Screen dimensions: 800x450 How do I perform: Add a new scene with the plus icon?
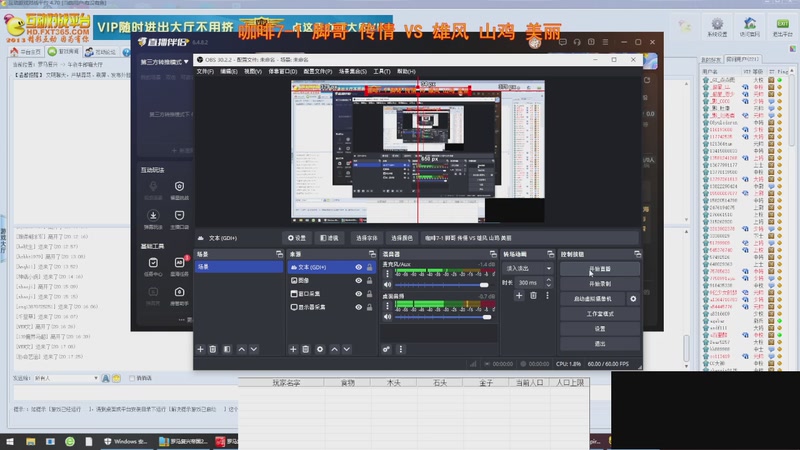click(x=201, y=349)
